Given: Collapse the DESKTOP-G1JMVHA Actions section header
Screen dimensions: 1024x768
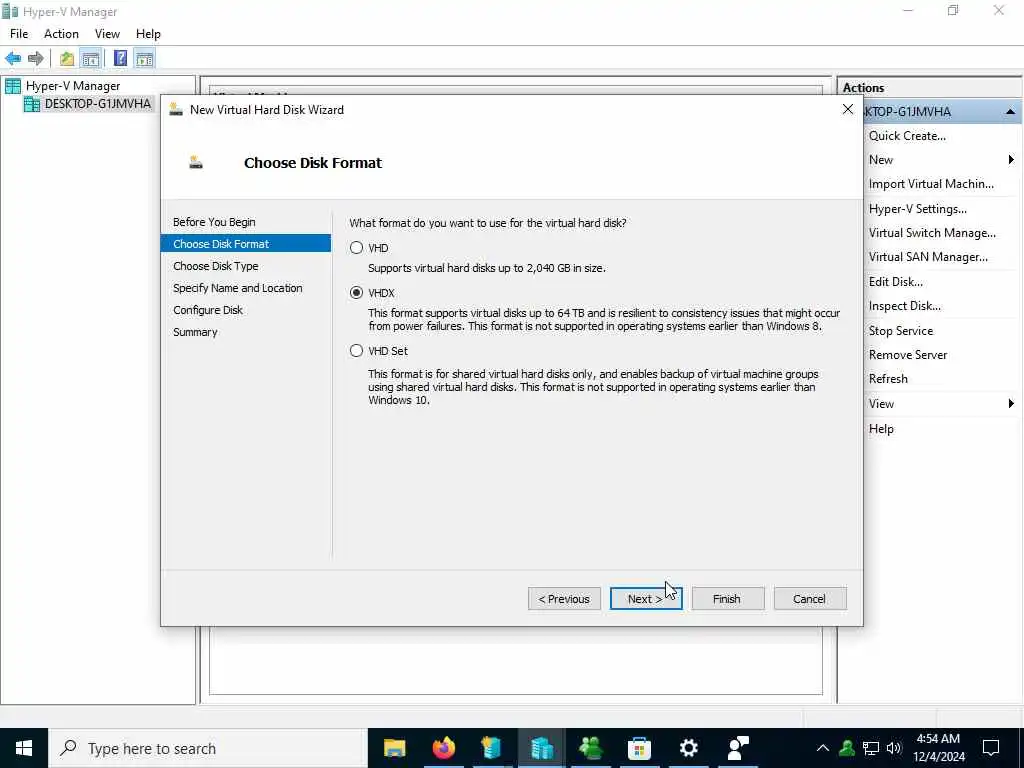Looking at the screenshot, I should click(x=1010, y=112).
